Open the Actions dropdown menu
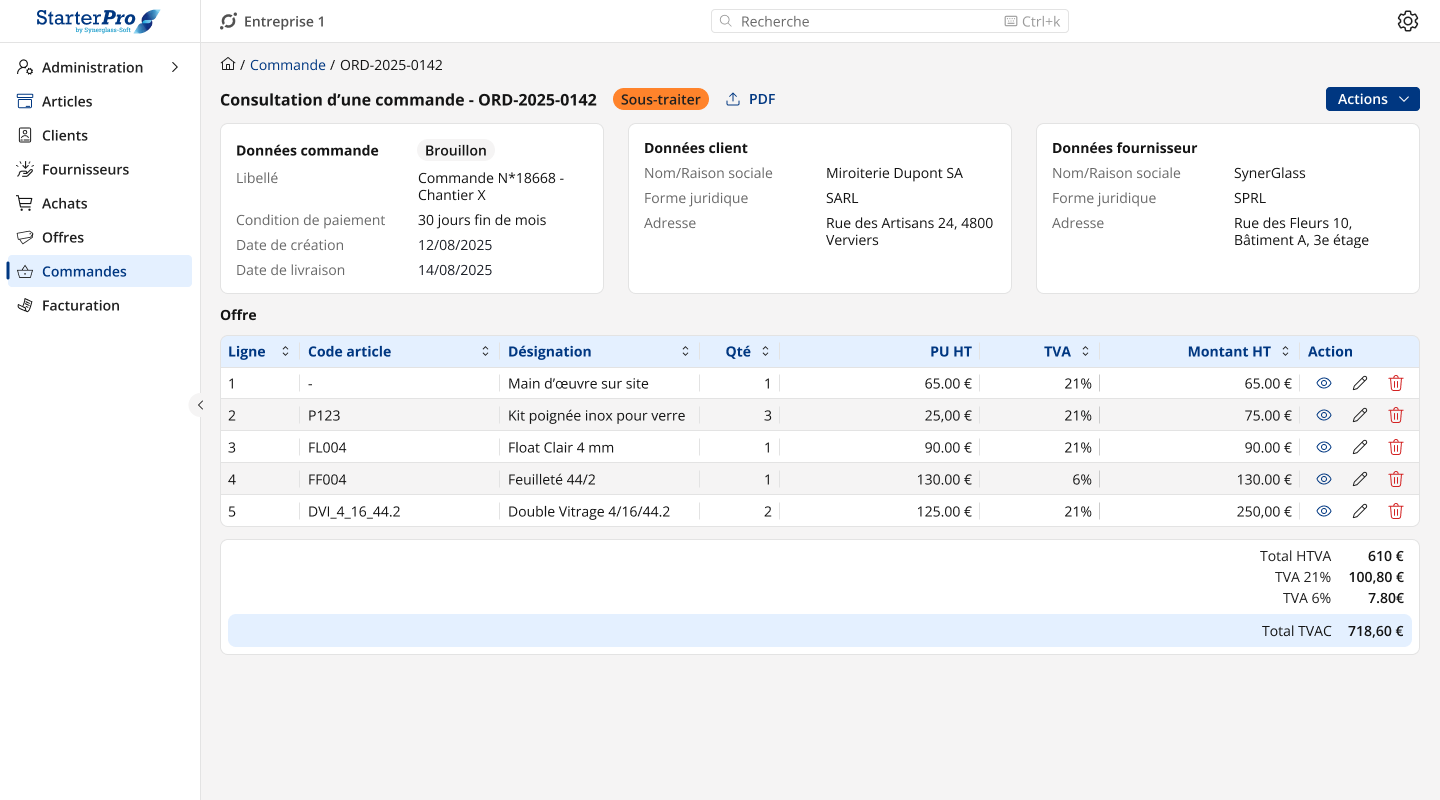 pos(1372,99)
